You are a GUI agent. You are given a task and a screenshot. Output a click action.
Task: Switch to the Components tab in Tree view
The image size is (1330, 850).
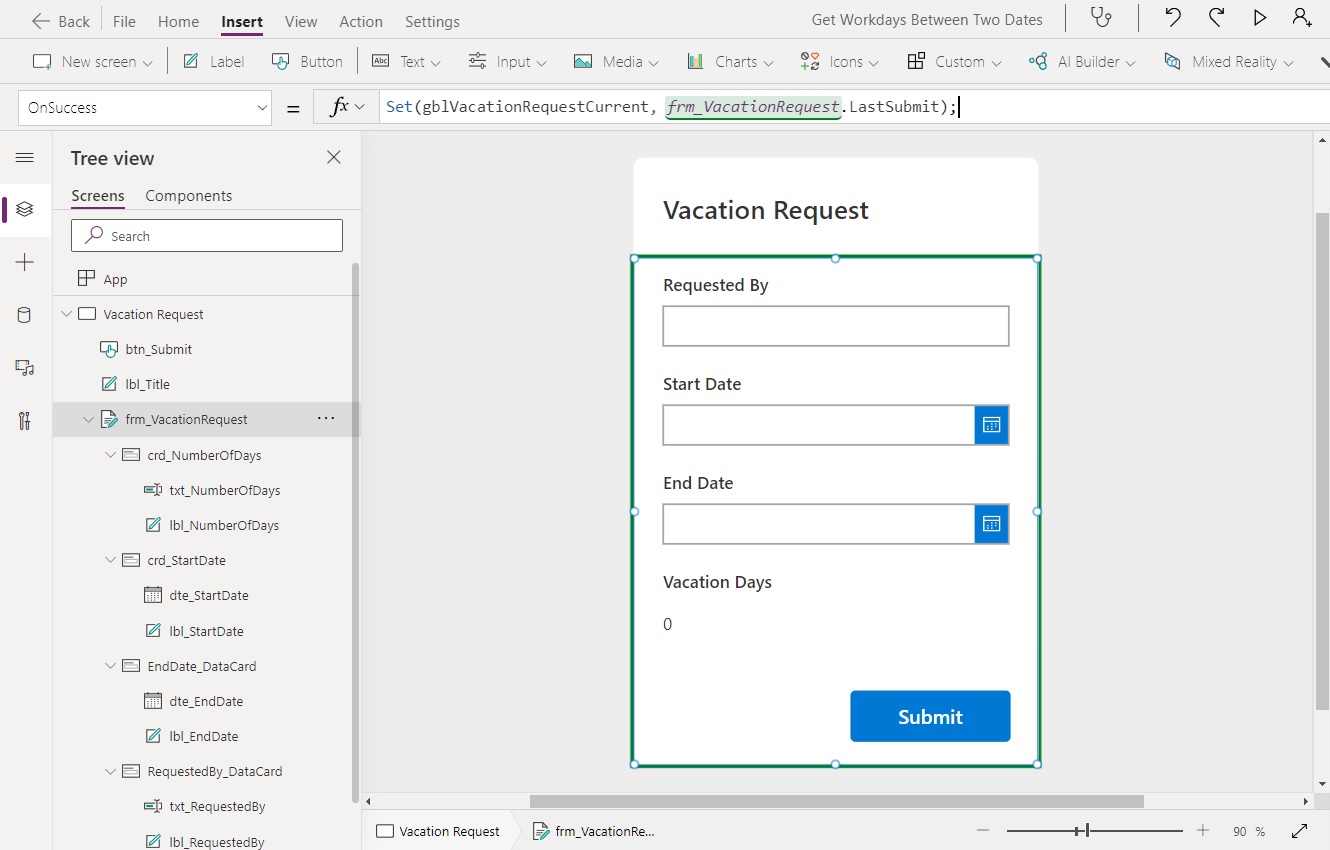[188, 195]
